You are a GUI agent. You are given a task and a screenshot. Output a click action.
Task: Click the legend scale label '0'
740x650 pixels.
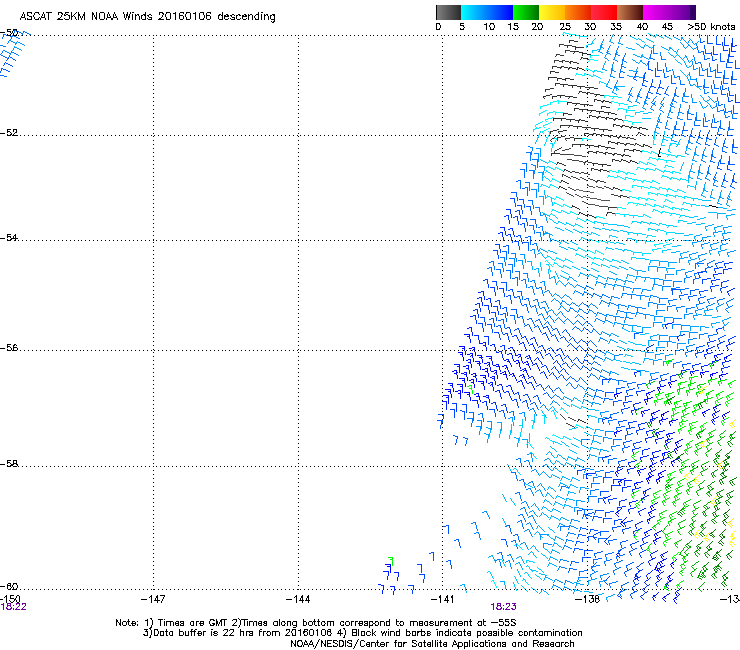438,27
